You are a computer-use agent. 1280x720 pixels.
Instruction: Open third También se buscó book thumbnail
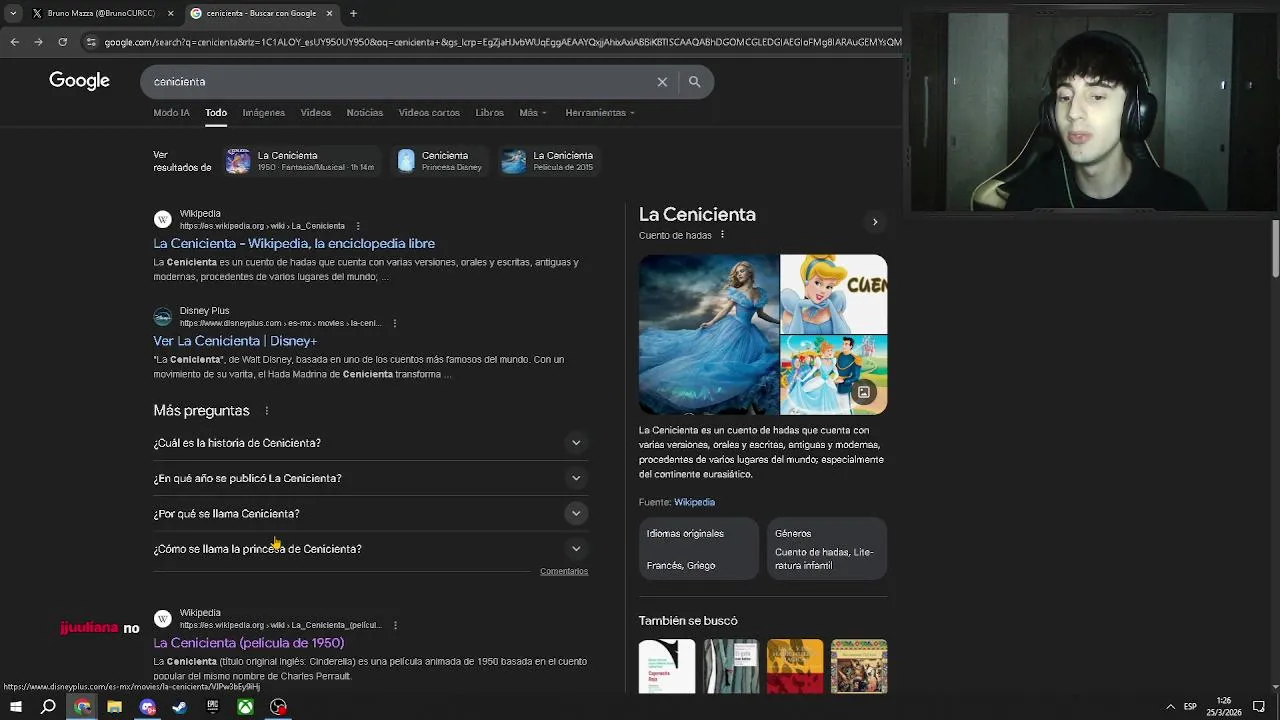pyautogui.click(x=795, y=666)
